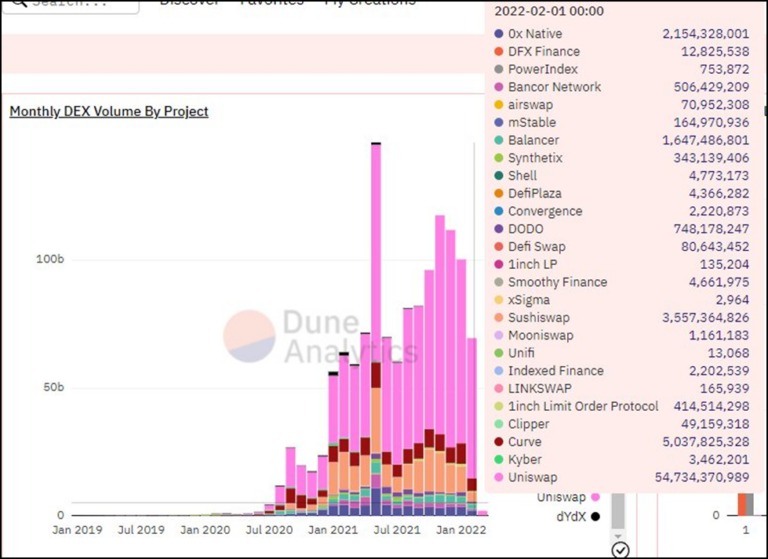The image size is (768, 559).
Task: Open the Monthly DEX Volume By Project link
Action: [109, 111]
